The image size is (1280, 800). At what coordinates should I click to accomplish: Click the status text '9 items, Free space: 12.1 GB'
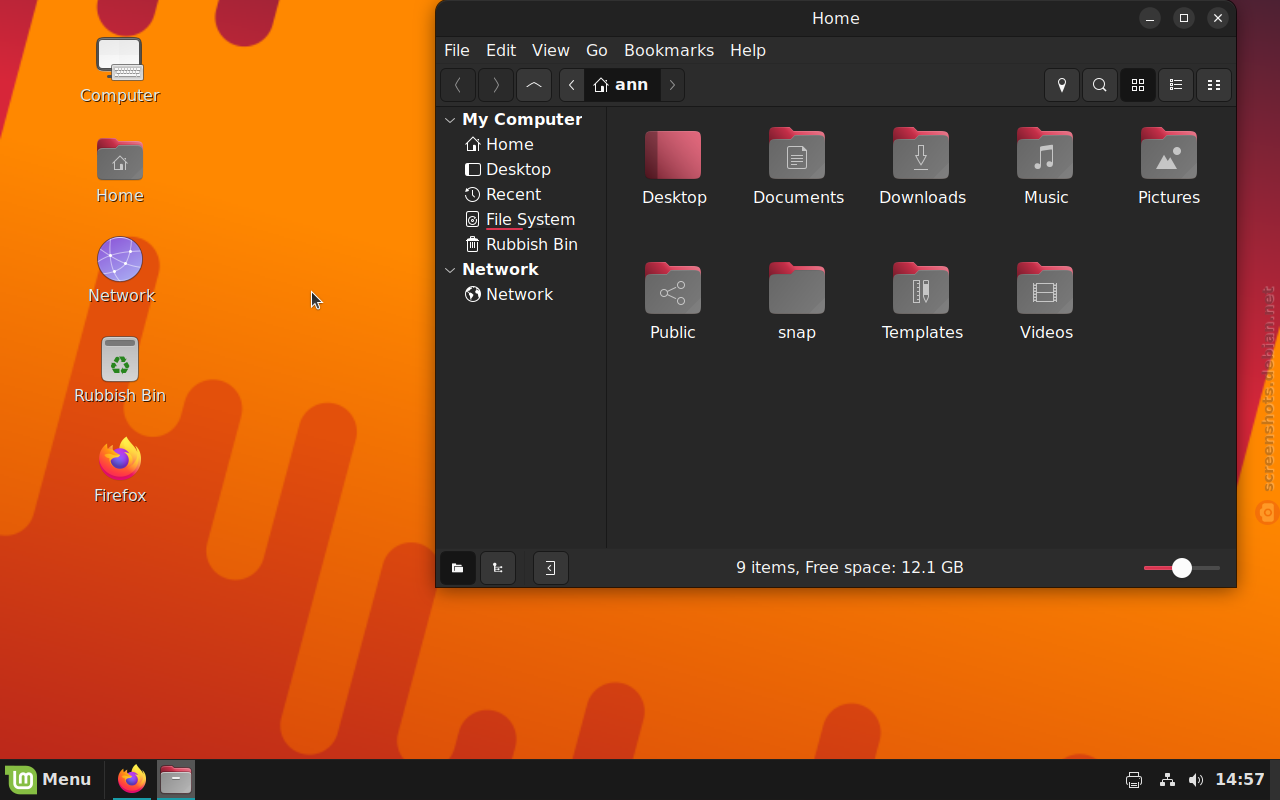pos(850,568)
